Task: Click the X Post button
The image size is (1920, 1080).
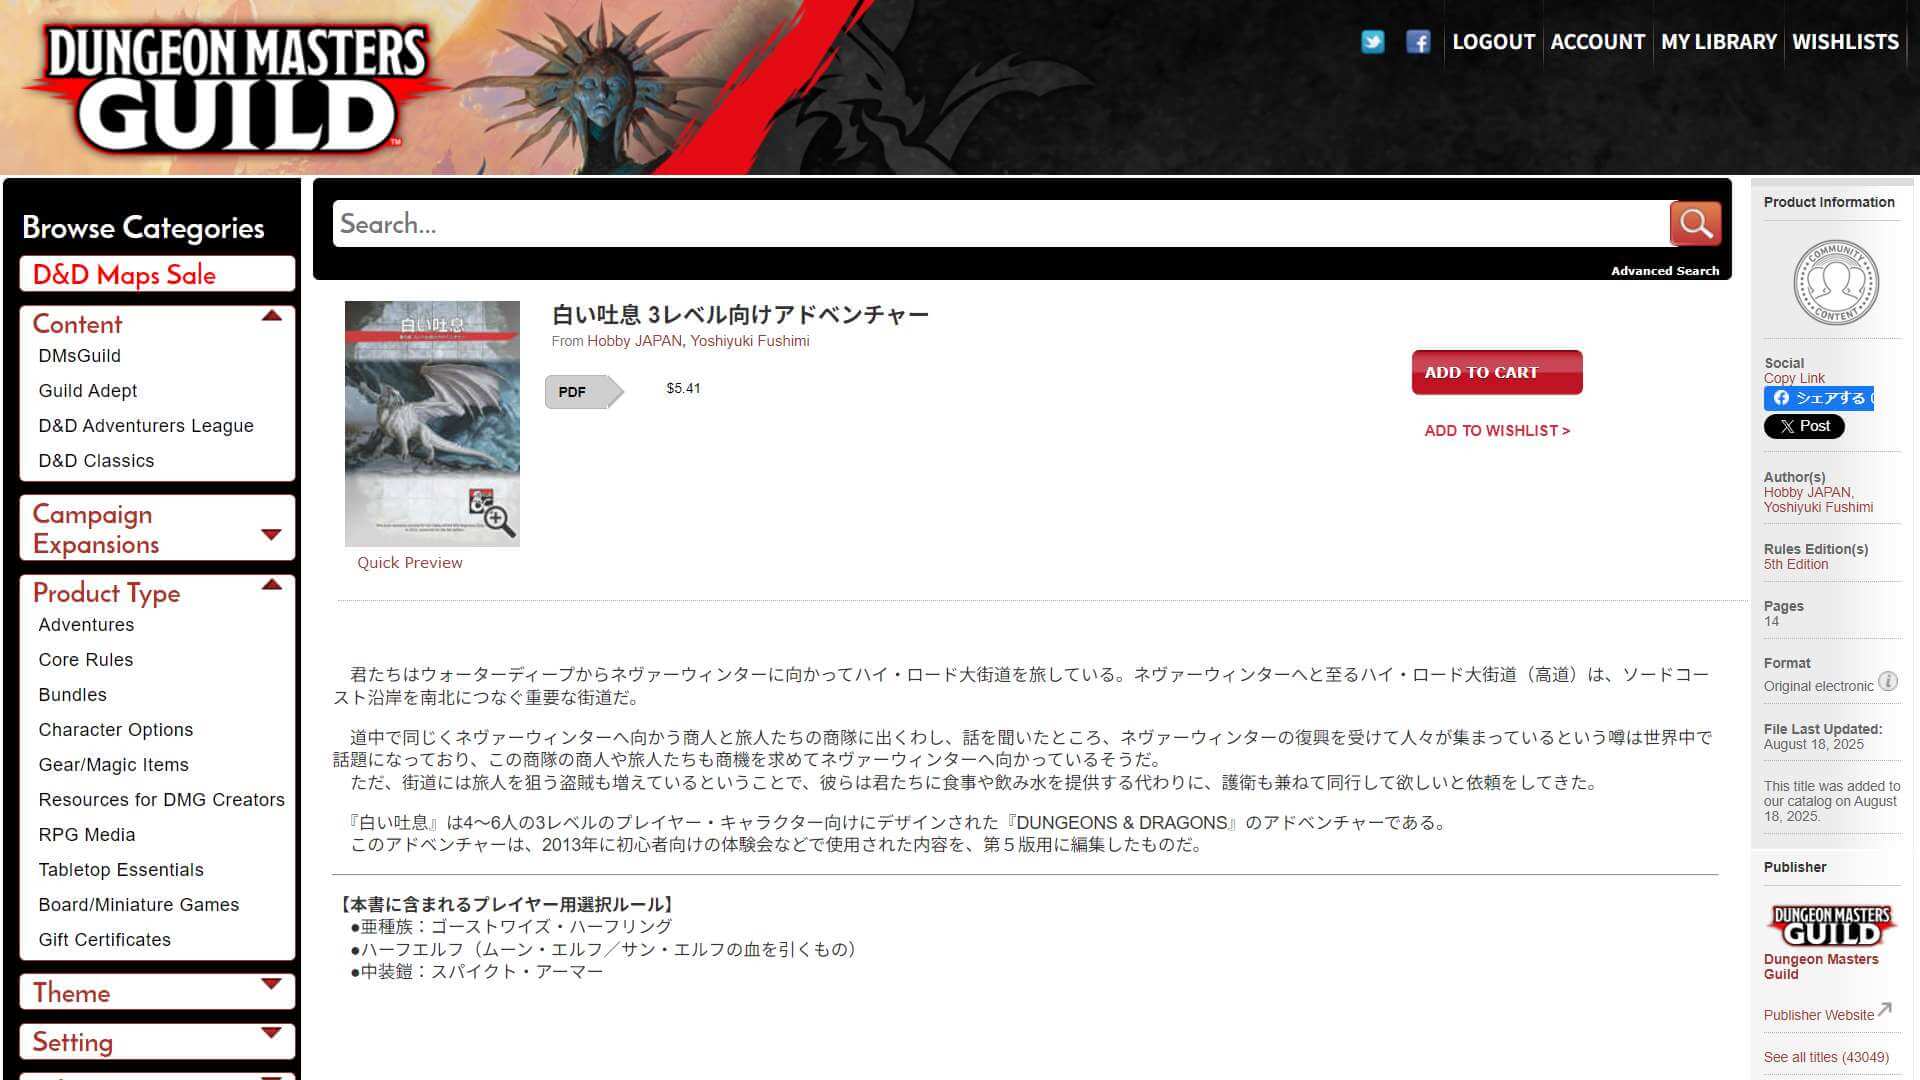Action: coord(1804,426)
